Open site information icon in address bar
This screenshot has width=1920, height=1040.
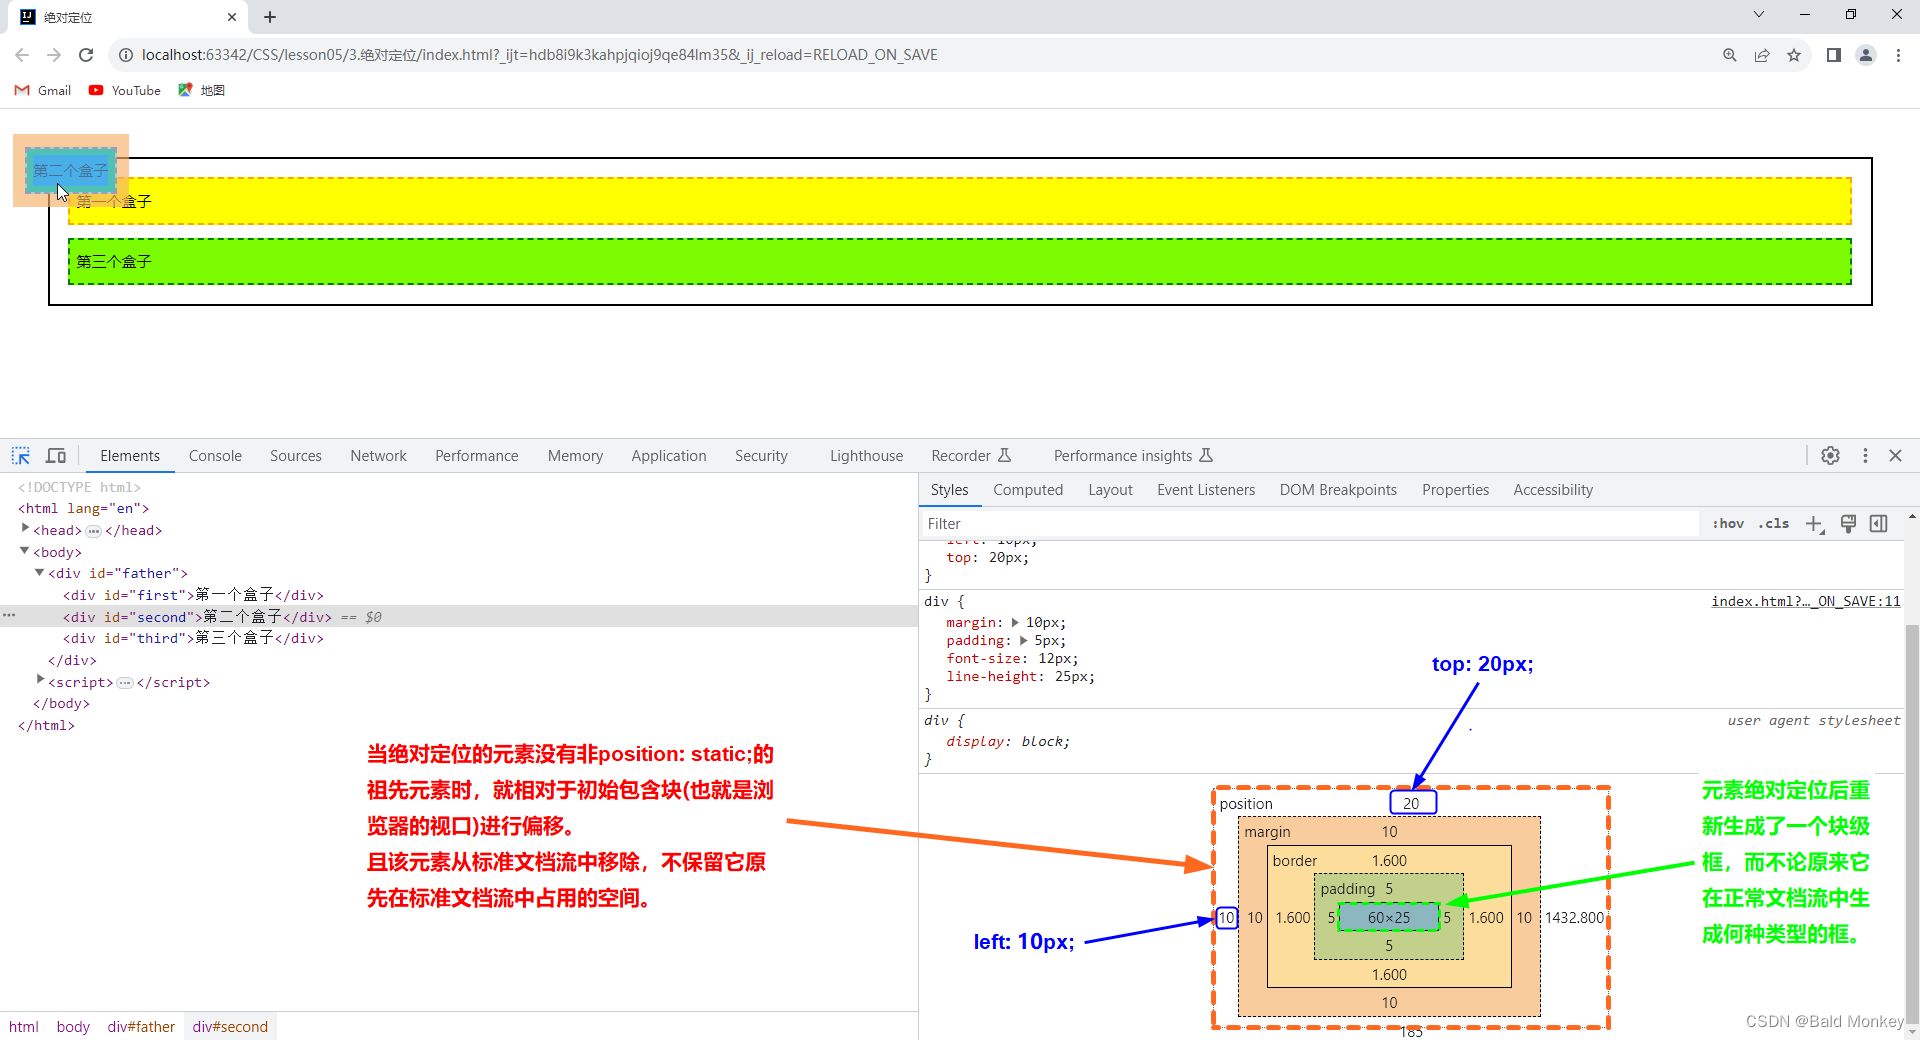coord(126,55)
